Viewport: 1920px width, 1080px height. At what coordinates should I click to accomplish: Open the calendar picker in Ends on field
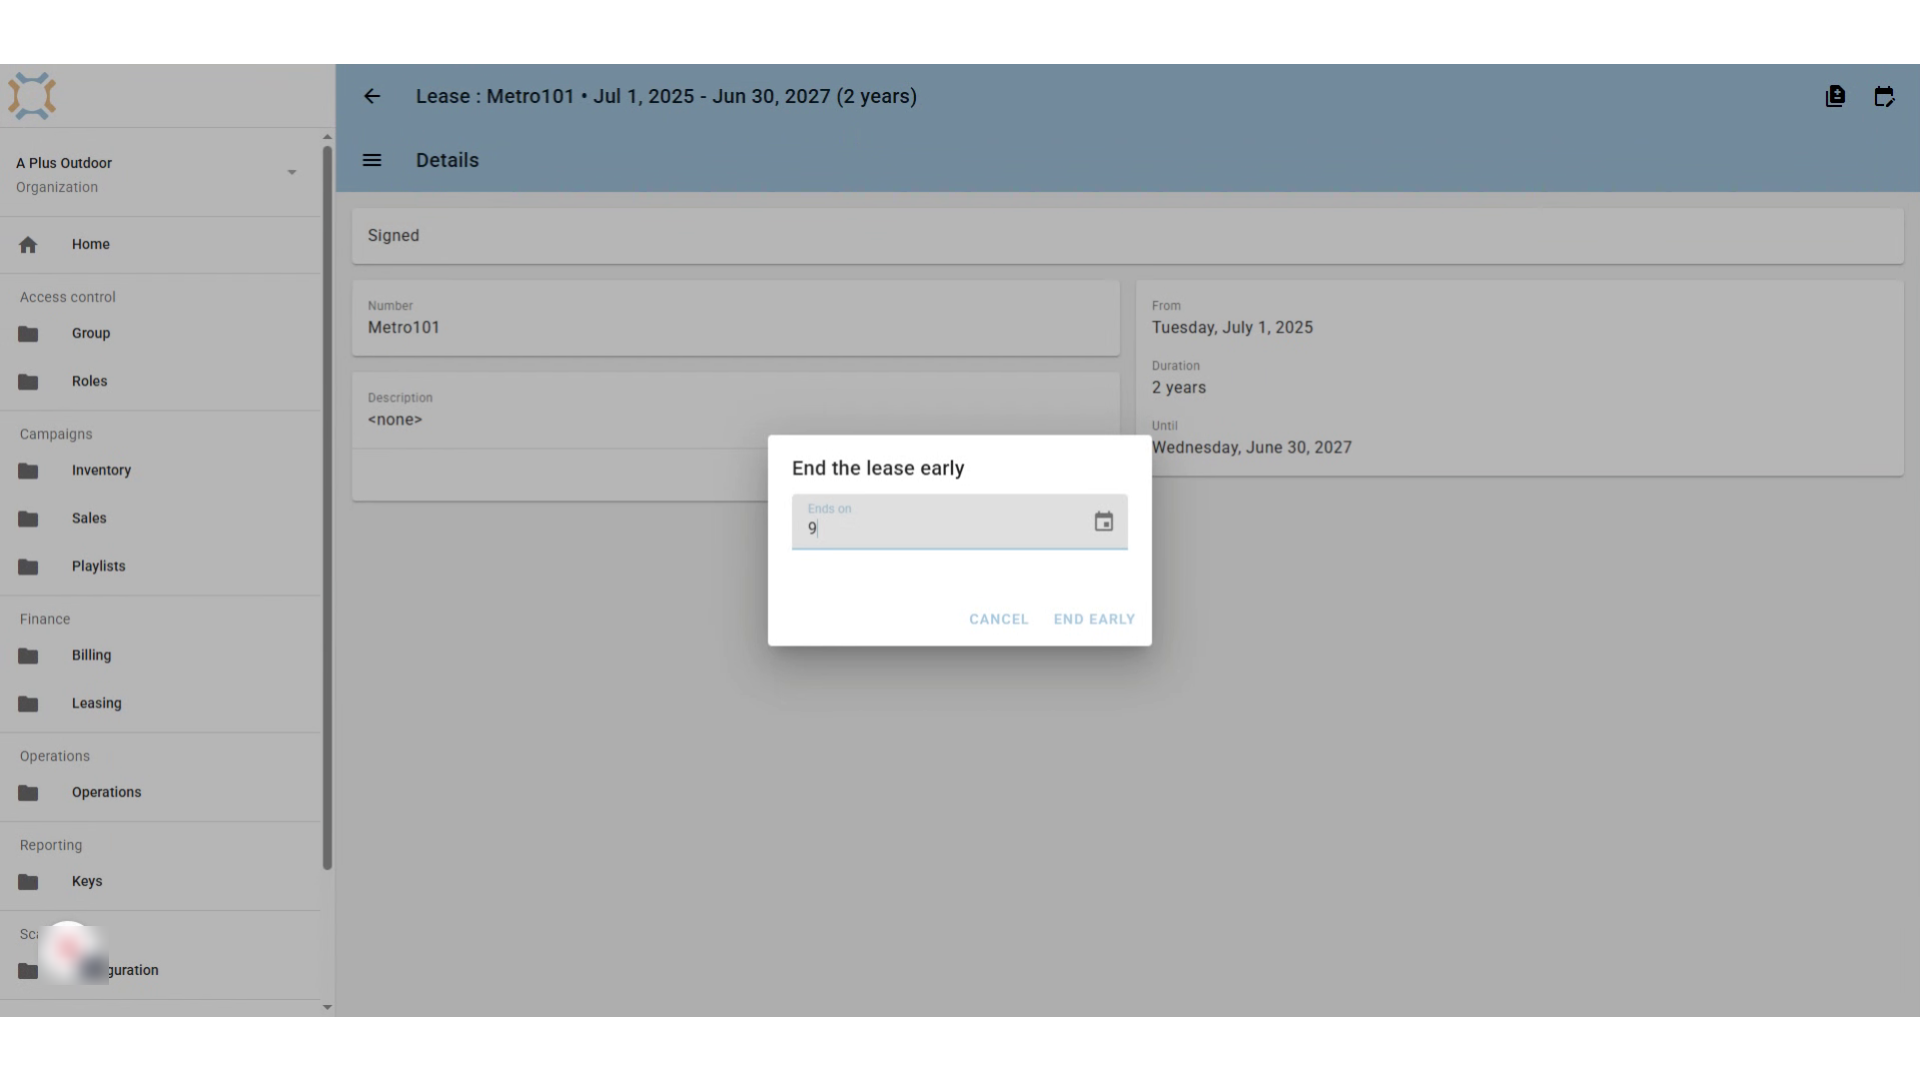click(1103, 522)
